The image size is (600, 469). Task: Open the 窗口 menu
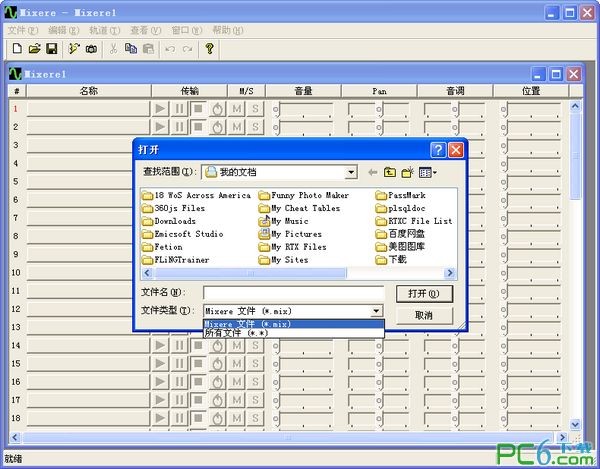186,30
